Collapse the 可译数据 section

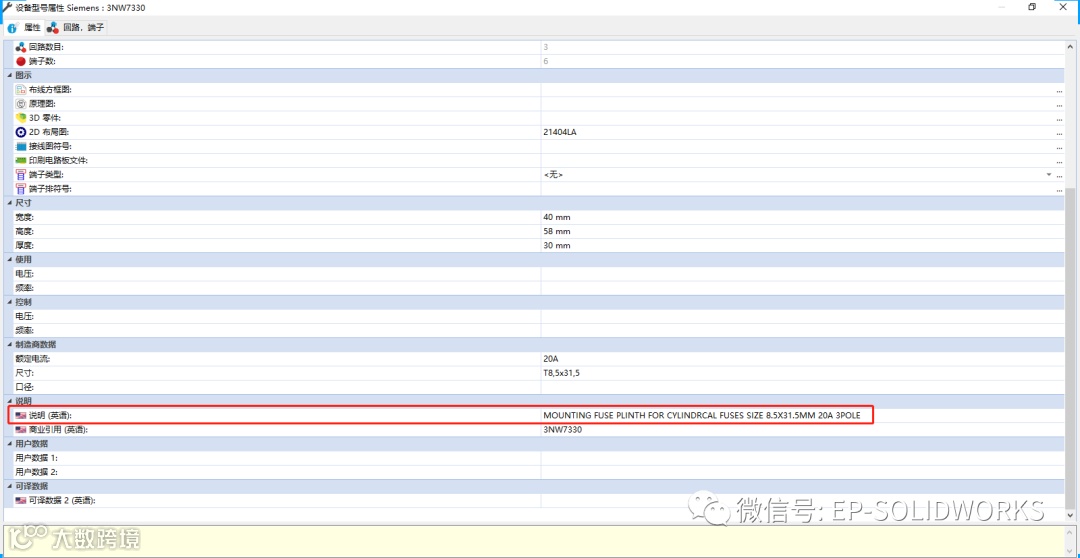pos(10,486)
